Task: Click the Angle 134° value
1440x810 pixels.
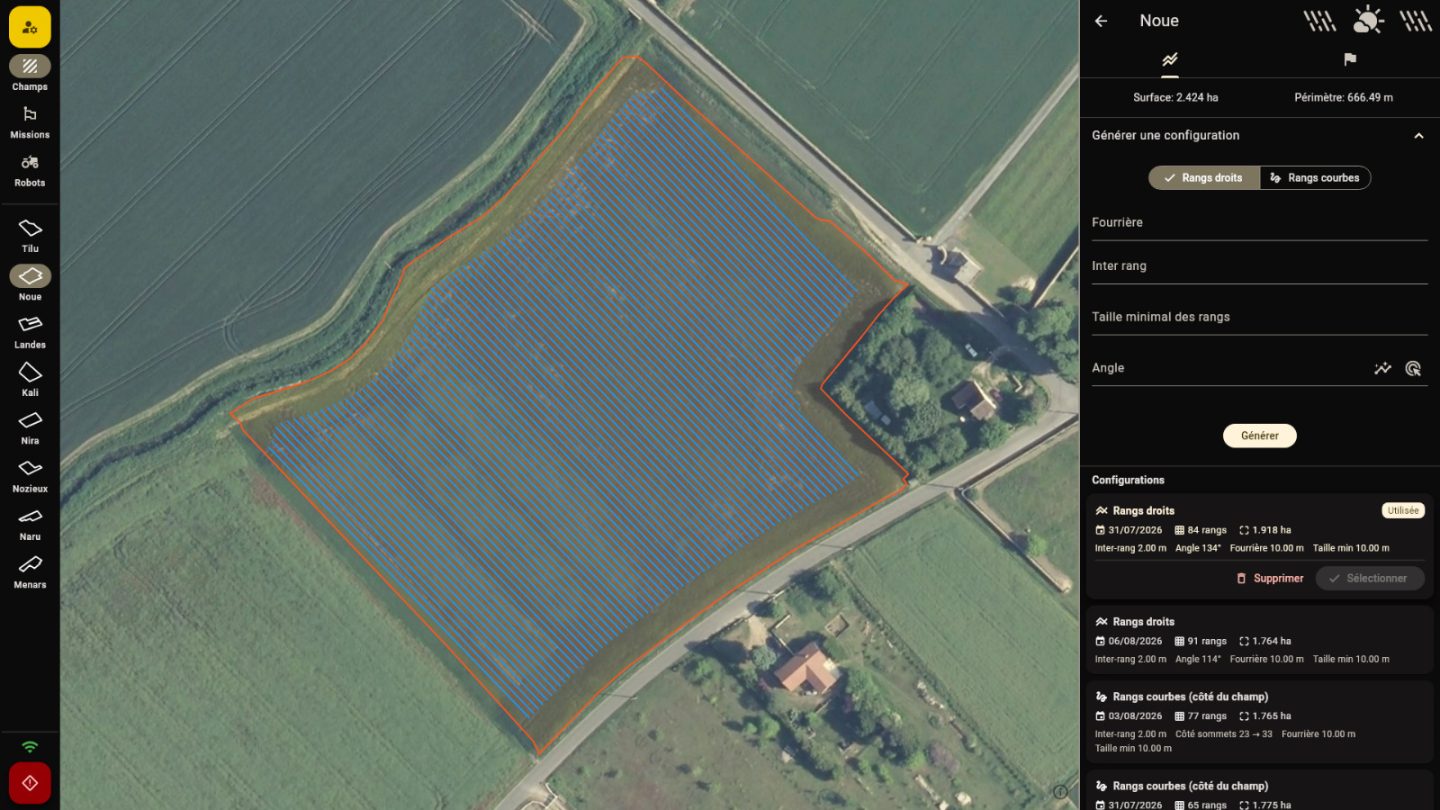Action: pos(1198,548)
